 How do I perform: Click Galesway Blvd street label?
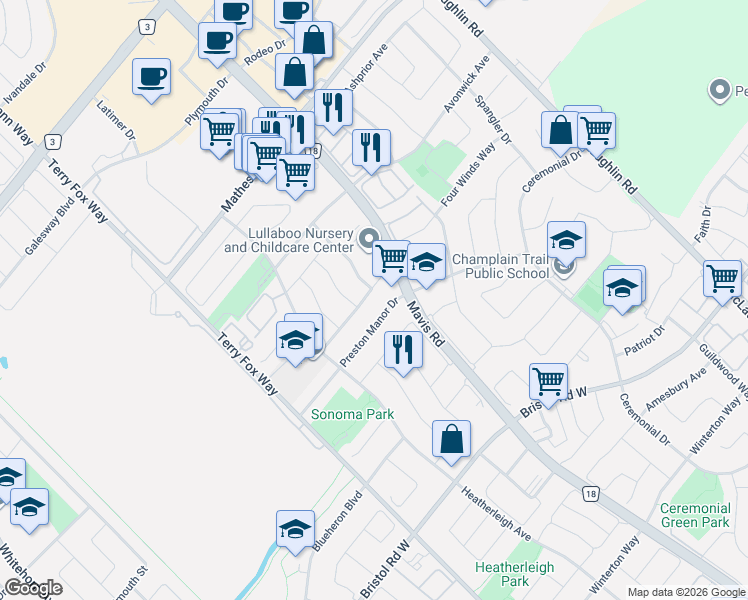tap(50, 226)
